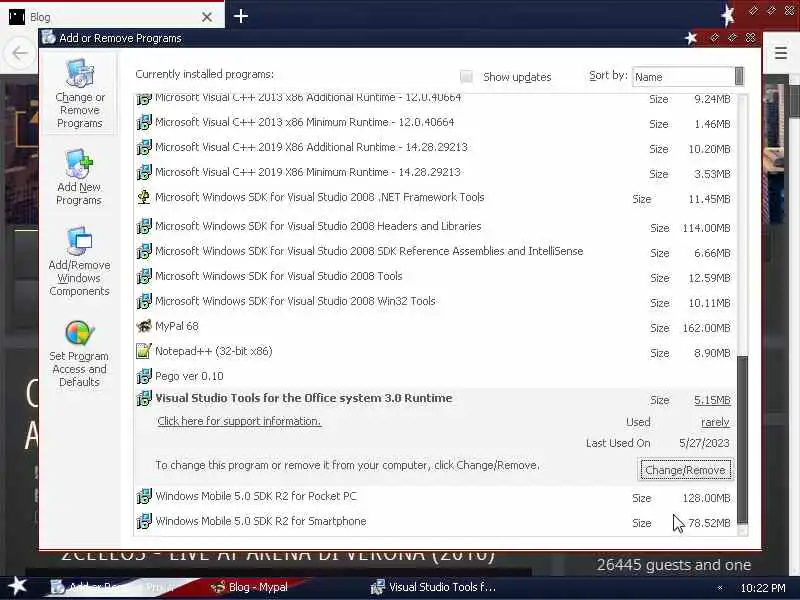Click the Notepad++ program icon
This screenshot has height=600, width=800.
(144, 351)
